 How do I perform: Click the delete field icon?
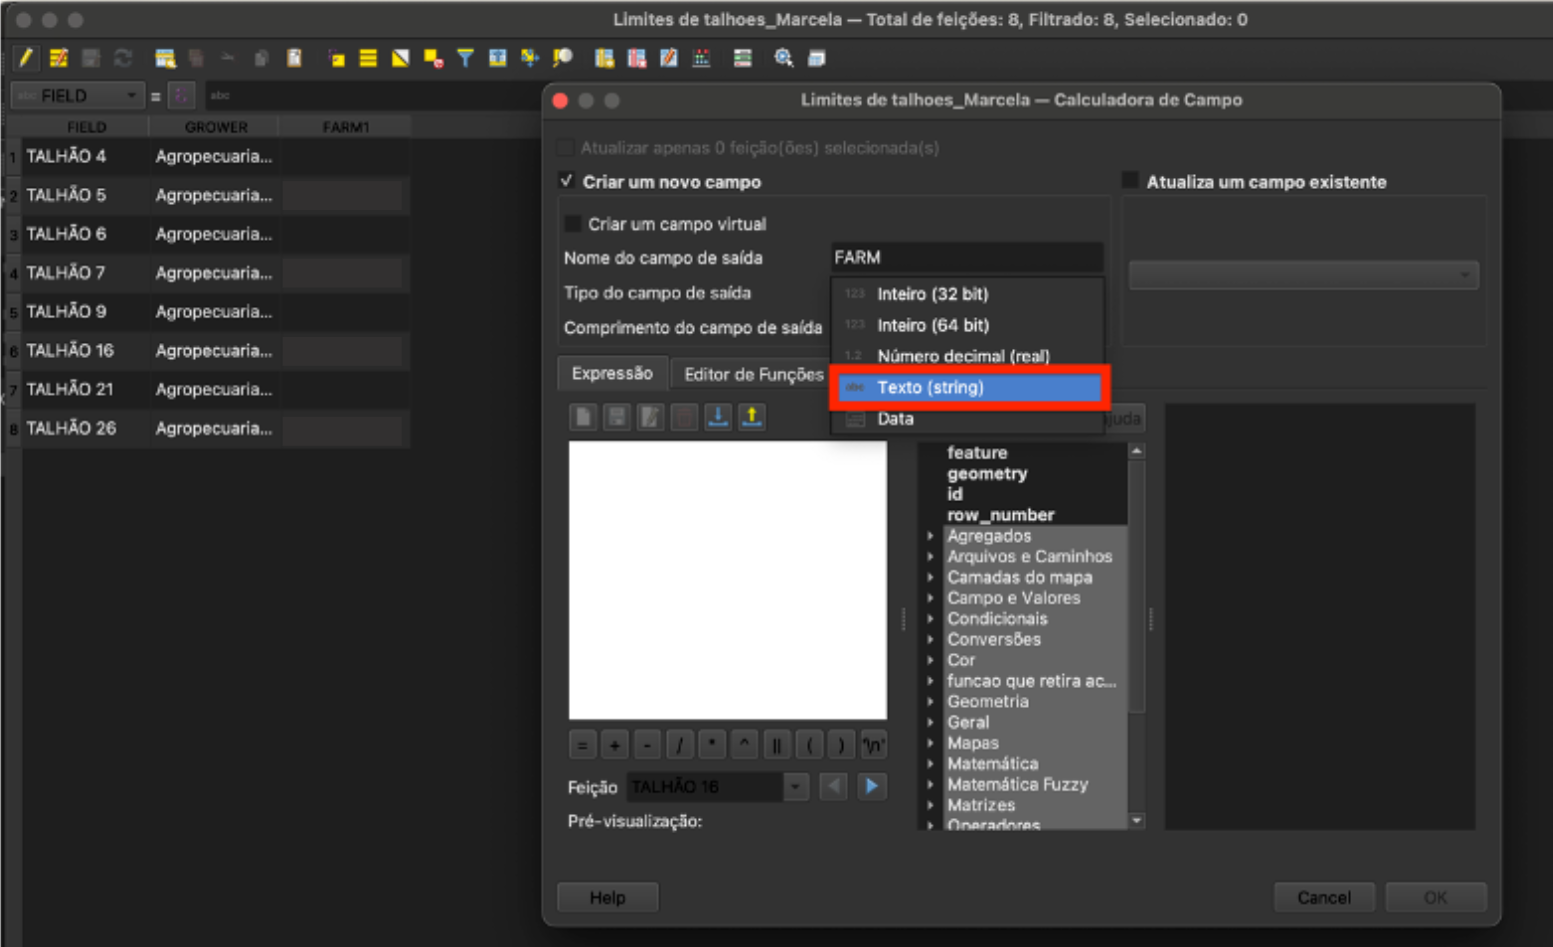click(x=636, y=58)
